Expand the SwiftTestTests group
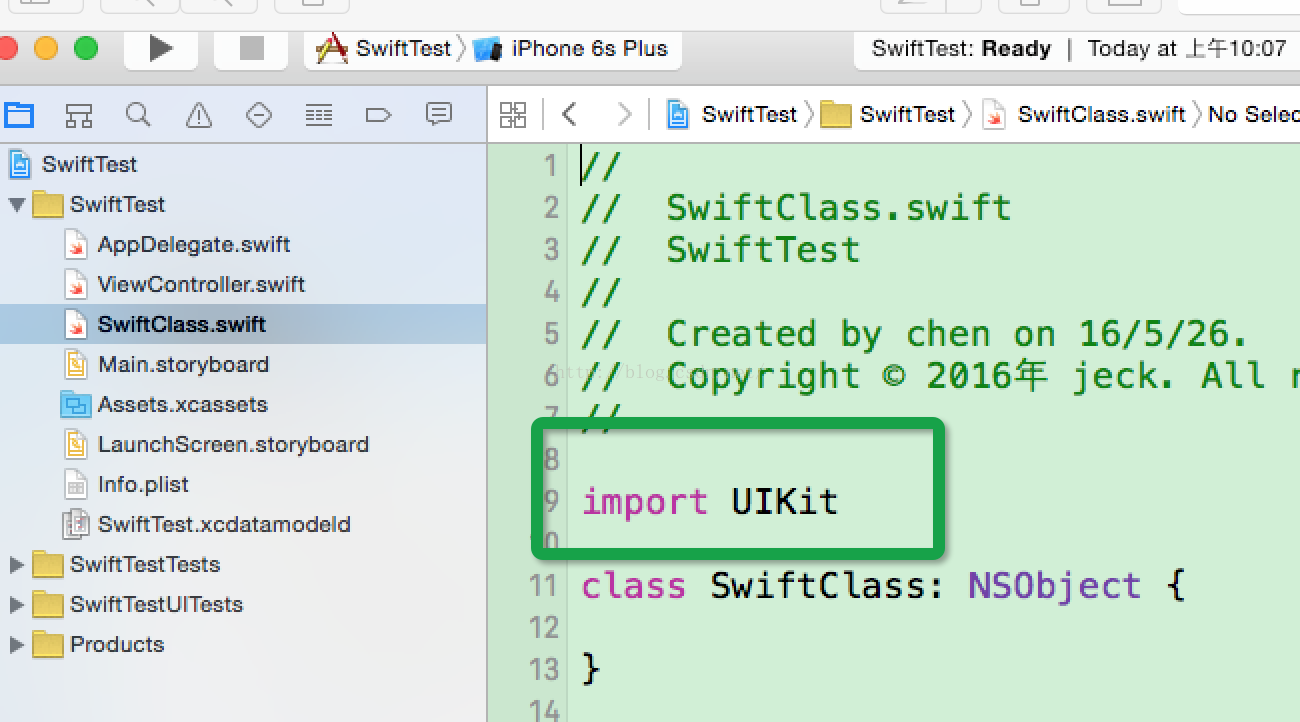Image resolution: width=1300 pixels, height=722 pixels. 16,565
